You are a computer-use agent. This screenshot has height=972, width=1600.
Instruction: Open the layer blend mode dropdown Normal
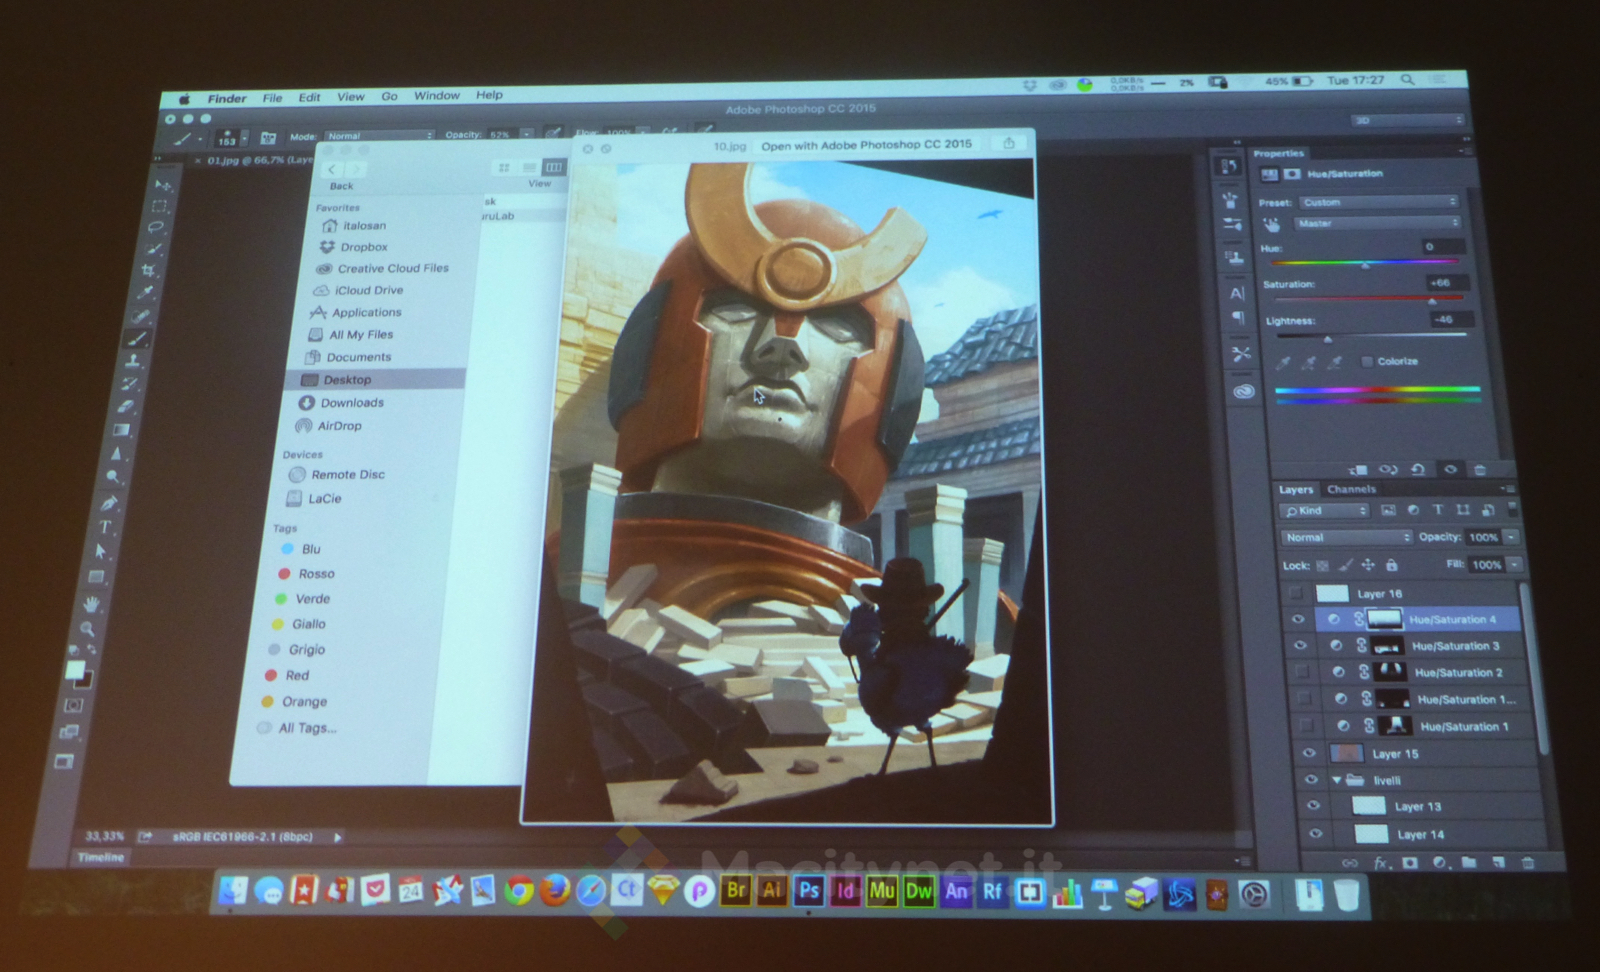1346,538
